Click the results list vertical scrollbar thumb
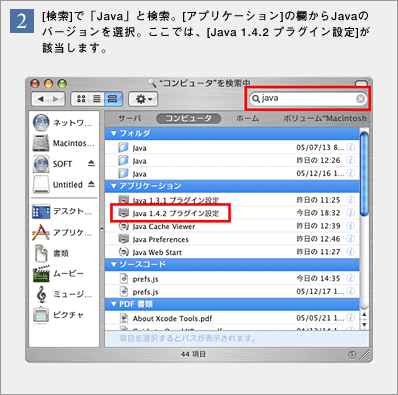This screenshot has height=395, width=398. click(364, 173)
